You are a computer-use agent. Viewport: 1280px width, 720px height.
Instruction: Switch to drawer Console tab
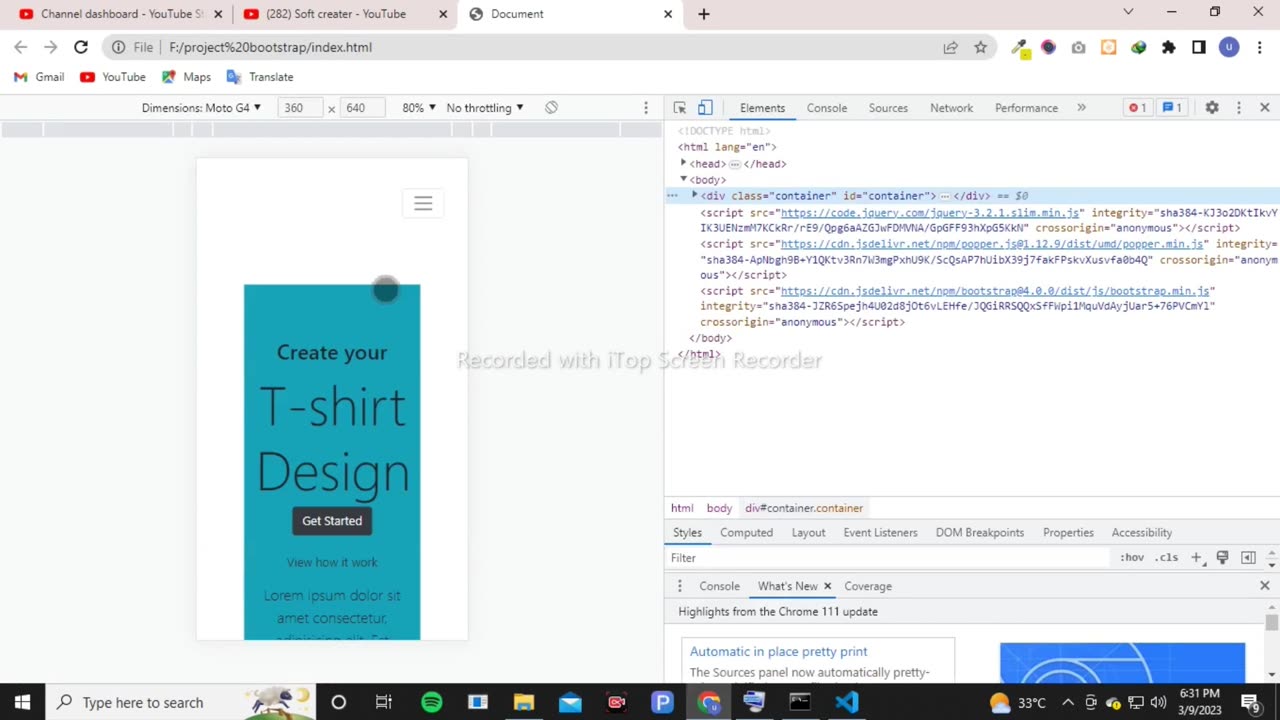(x=719, y=586)
